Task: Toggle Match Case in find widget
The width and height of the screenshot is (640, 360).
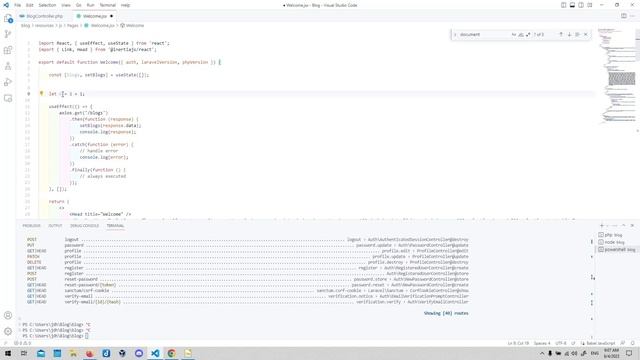Action: (x=514, y=35)
